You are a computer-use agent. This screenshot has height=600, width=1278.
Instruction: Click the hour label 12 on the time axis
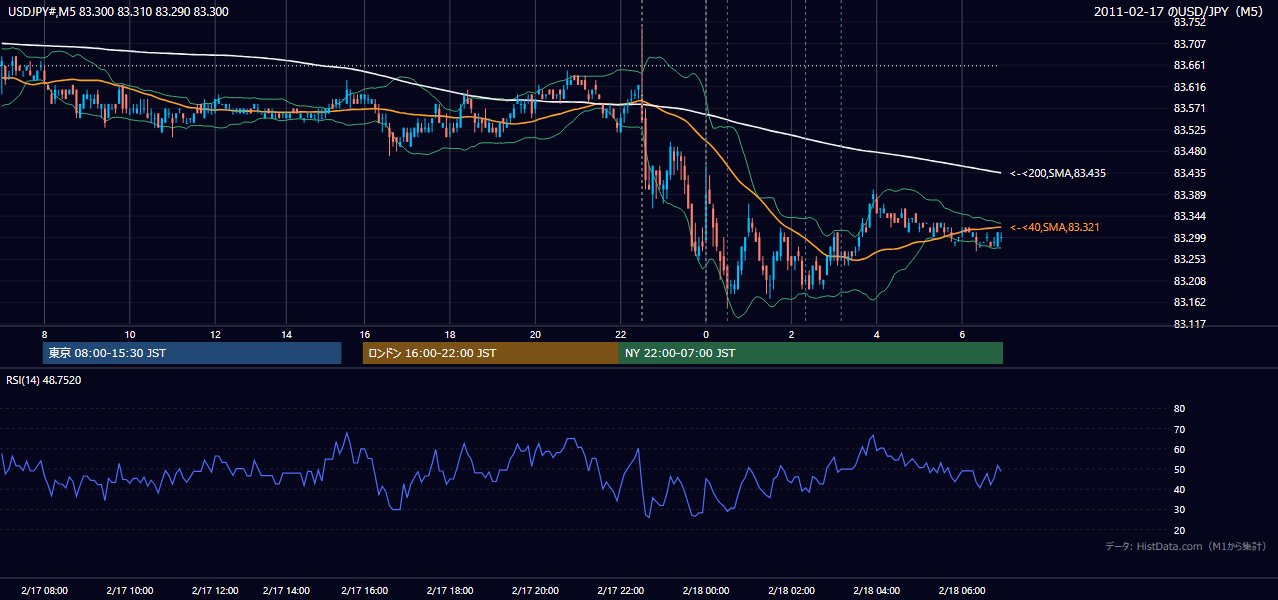(216, 334)
